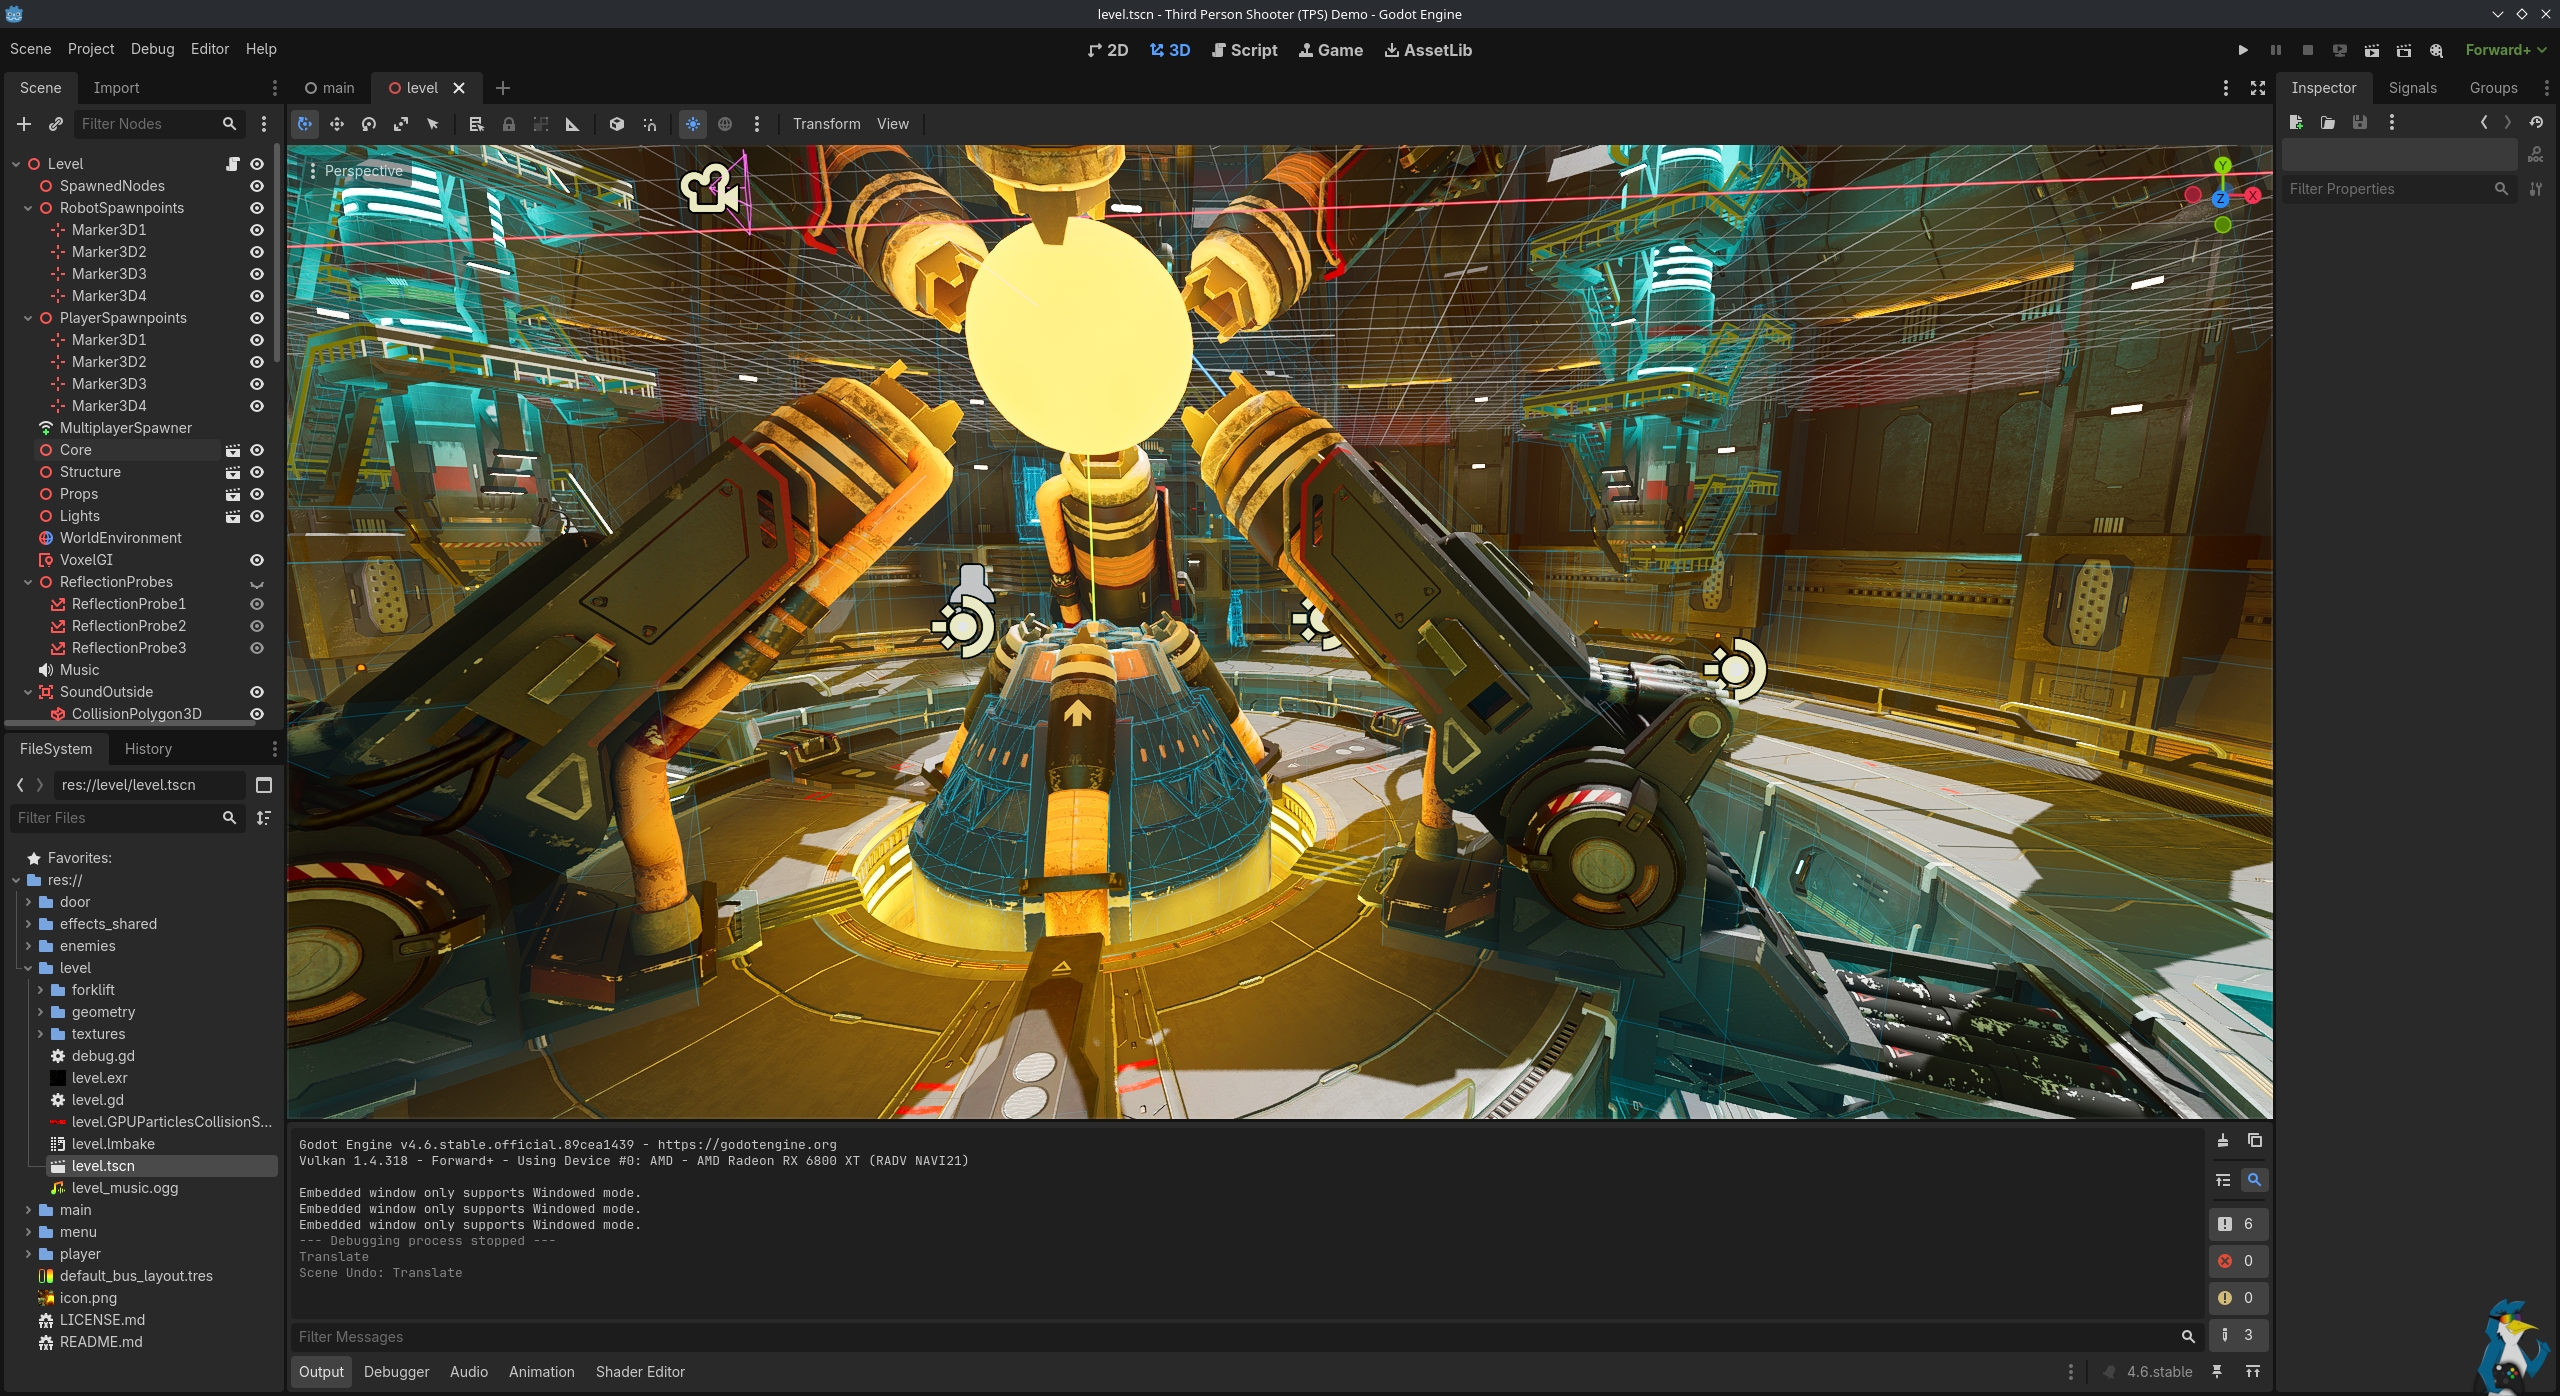2560x1396 pixels.
Task: Click the Perspective view label
Action: pos(363,171)
